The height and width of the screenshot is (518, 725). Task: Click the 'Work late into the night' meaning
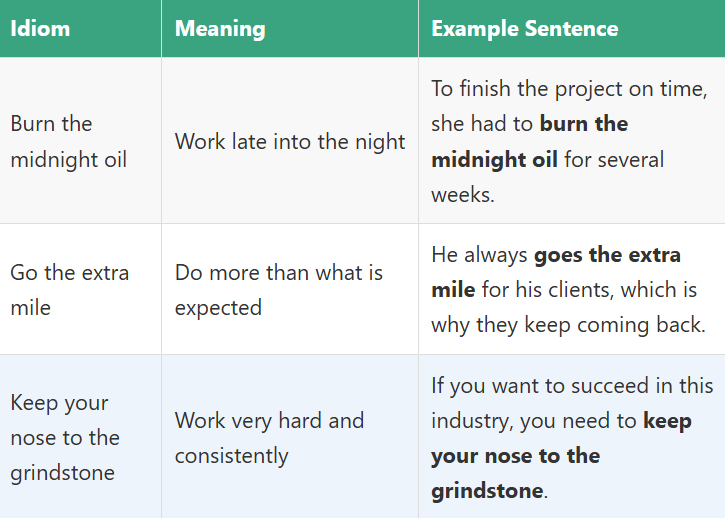[290, 141]
